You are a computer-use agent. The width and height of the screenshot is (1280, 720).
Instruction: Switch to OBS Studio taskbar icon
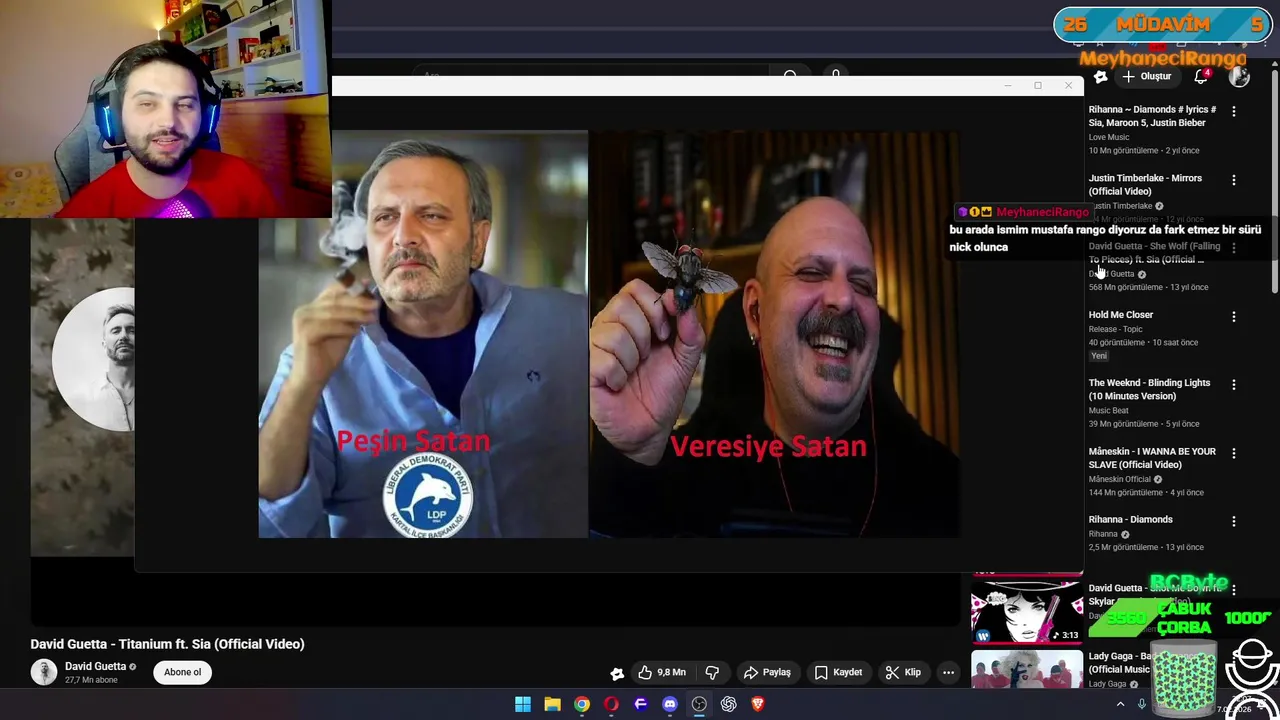point(699,704)
